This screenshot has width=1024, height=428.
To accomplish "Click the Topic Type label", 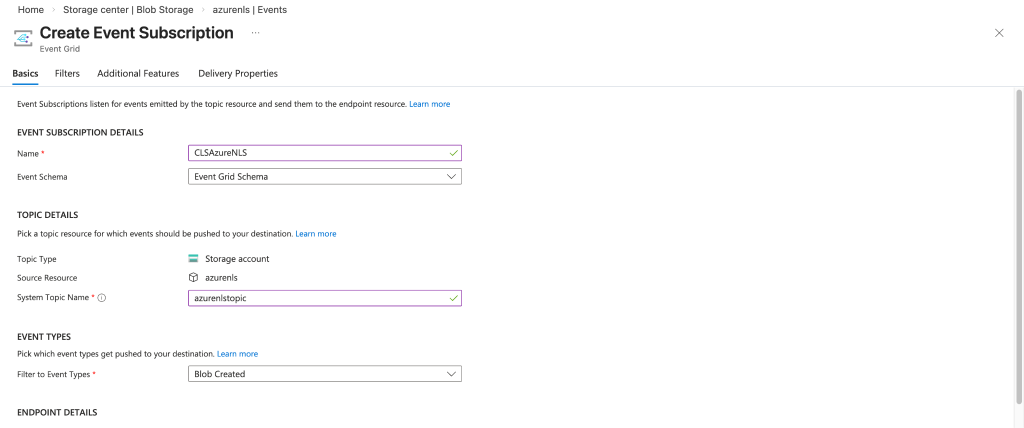I will tap(37, 259).
